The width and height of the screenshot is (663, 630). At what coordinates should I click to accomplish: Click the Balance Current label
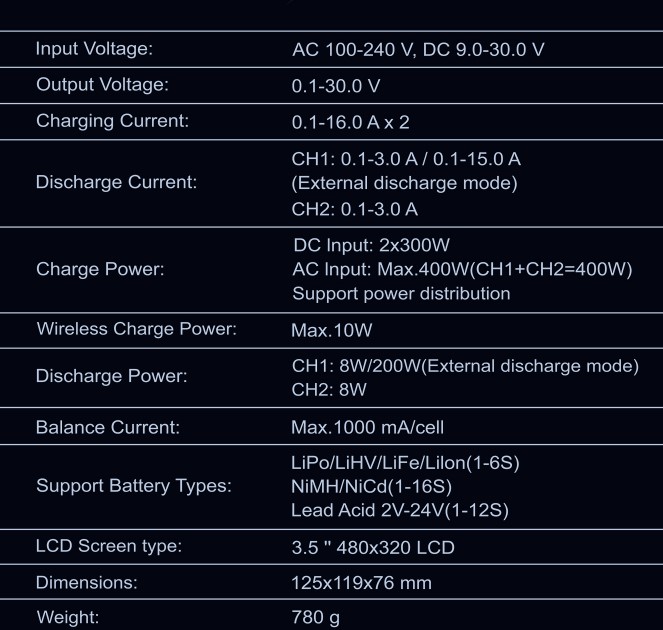(x=107, y=427)
